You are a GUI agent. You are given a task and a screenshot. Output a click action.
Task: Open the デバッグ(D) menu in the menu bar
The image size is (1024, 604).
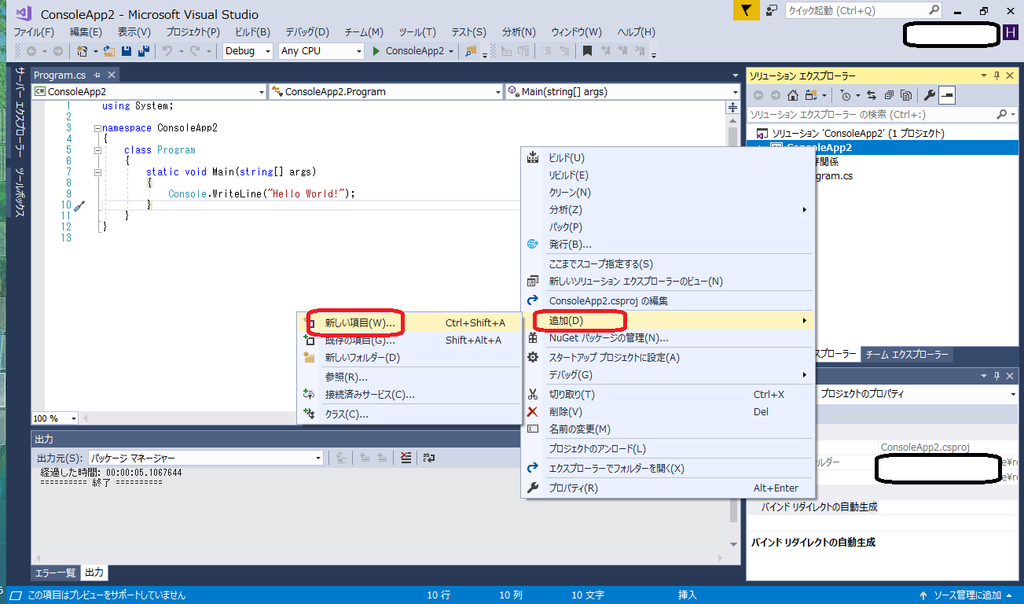click(x=307, y=32)
